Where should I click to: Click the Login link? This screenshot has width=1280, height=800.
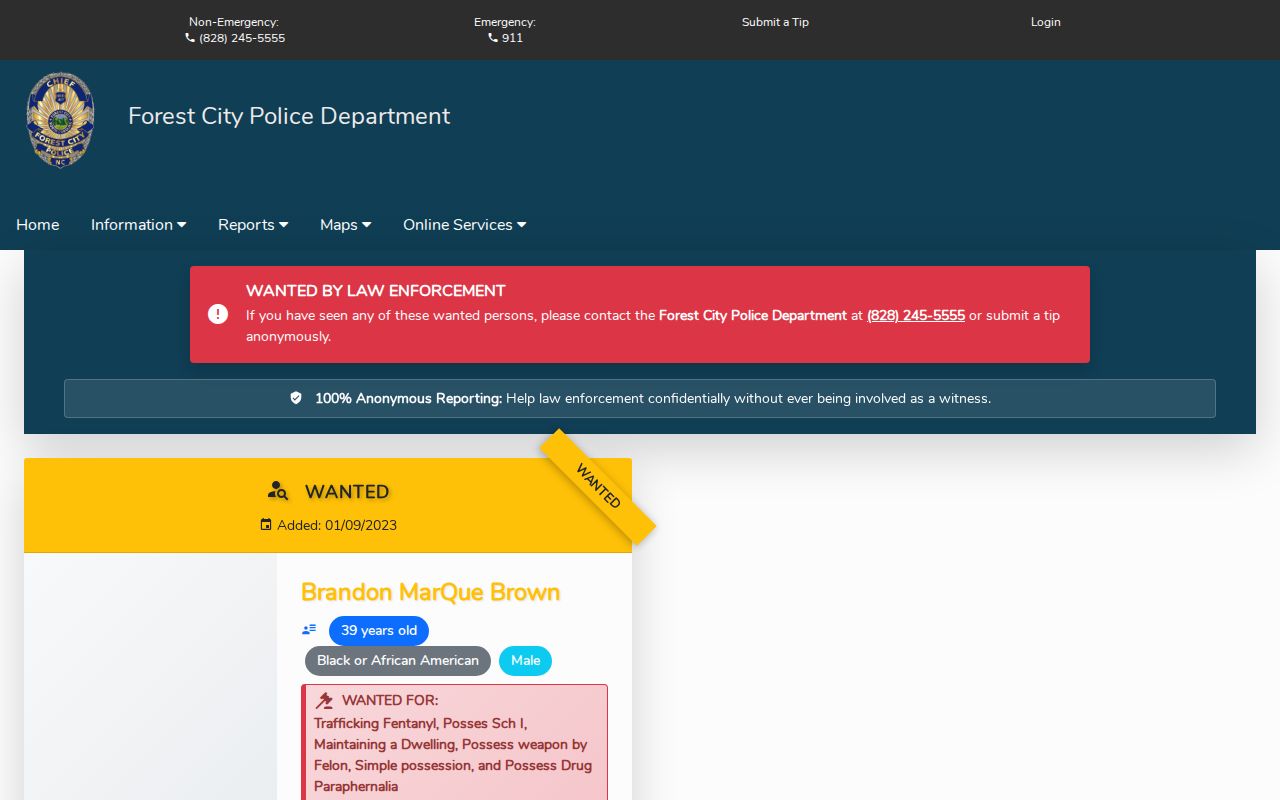pyautogui.click(x=1046, y=22)
